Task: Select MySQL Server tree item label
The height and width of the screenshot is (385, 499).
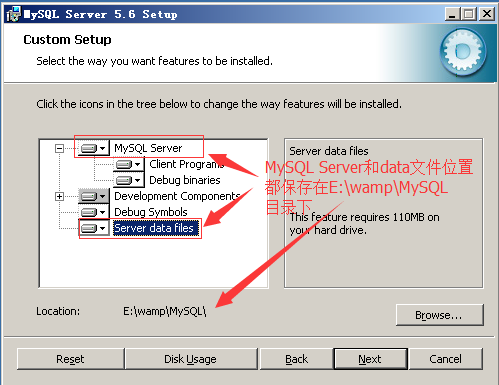Action: pyautogui.click(x=148, y=148)
